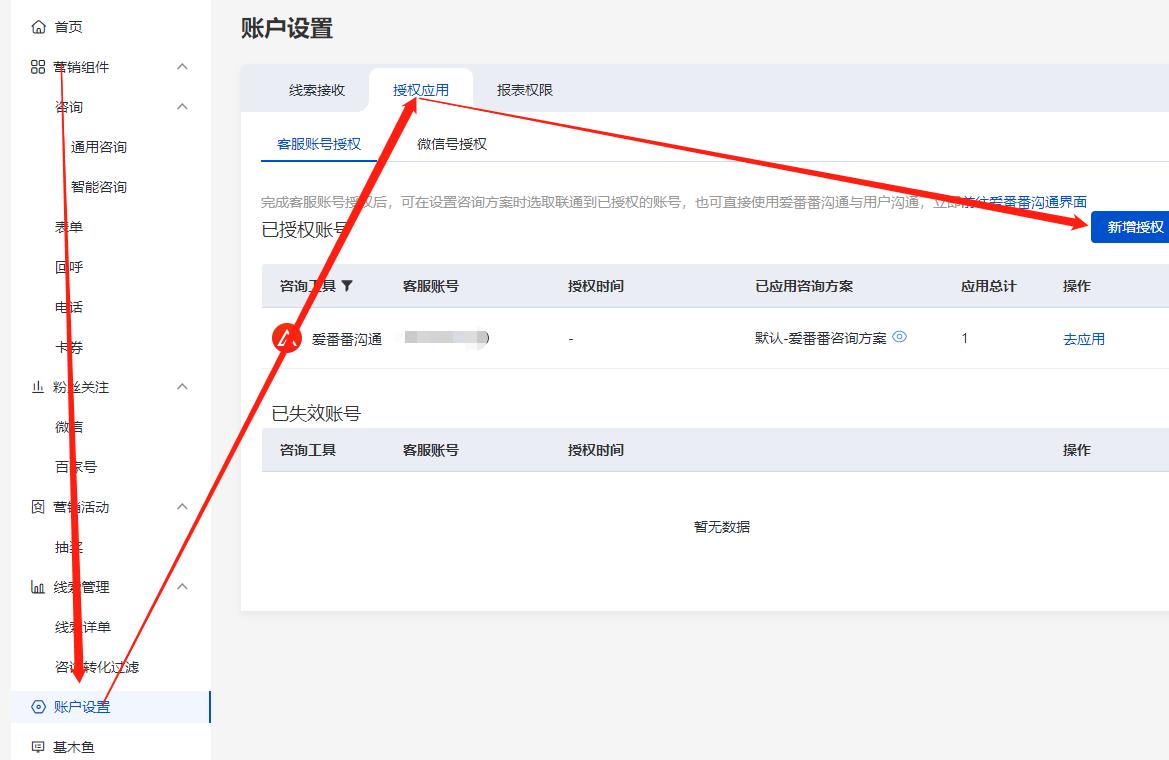Click the 营销活动 icon in sidebar
Viewport: 1169px width, 760px height.
(38, 507)
